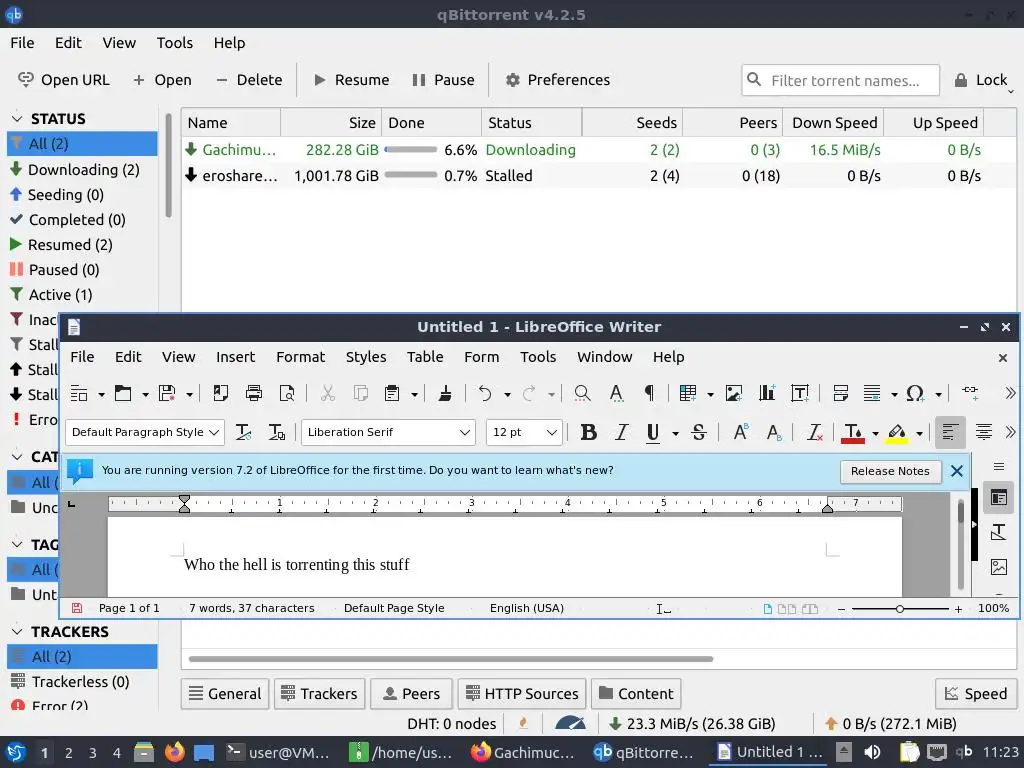Toggle Print Preview in Writer toolbar

click(287, 393)
